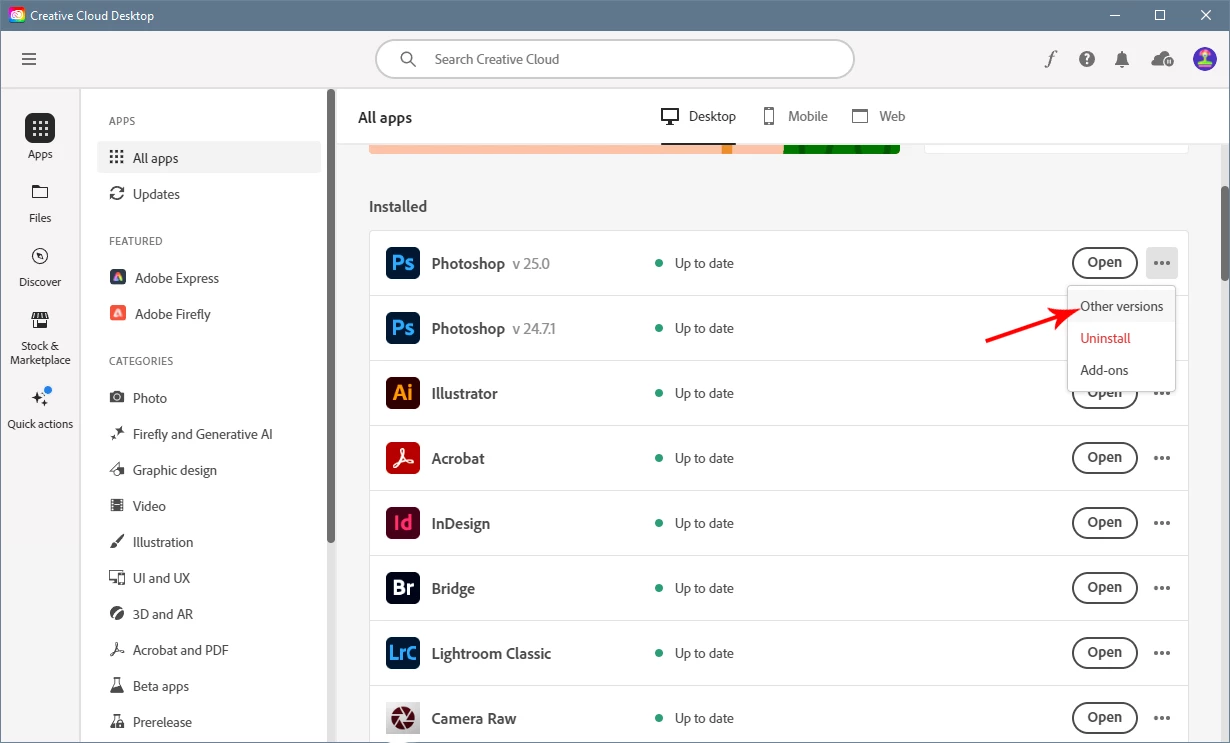Open more options for Acrobat
The height and width of the screenshot is (743, 1230).
pyautogui.click(x=1162, y=458)
